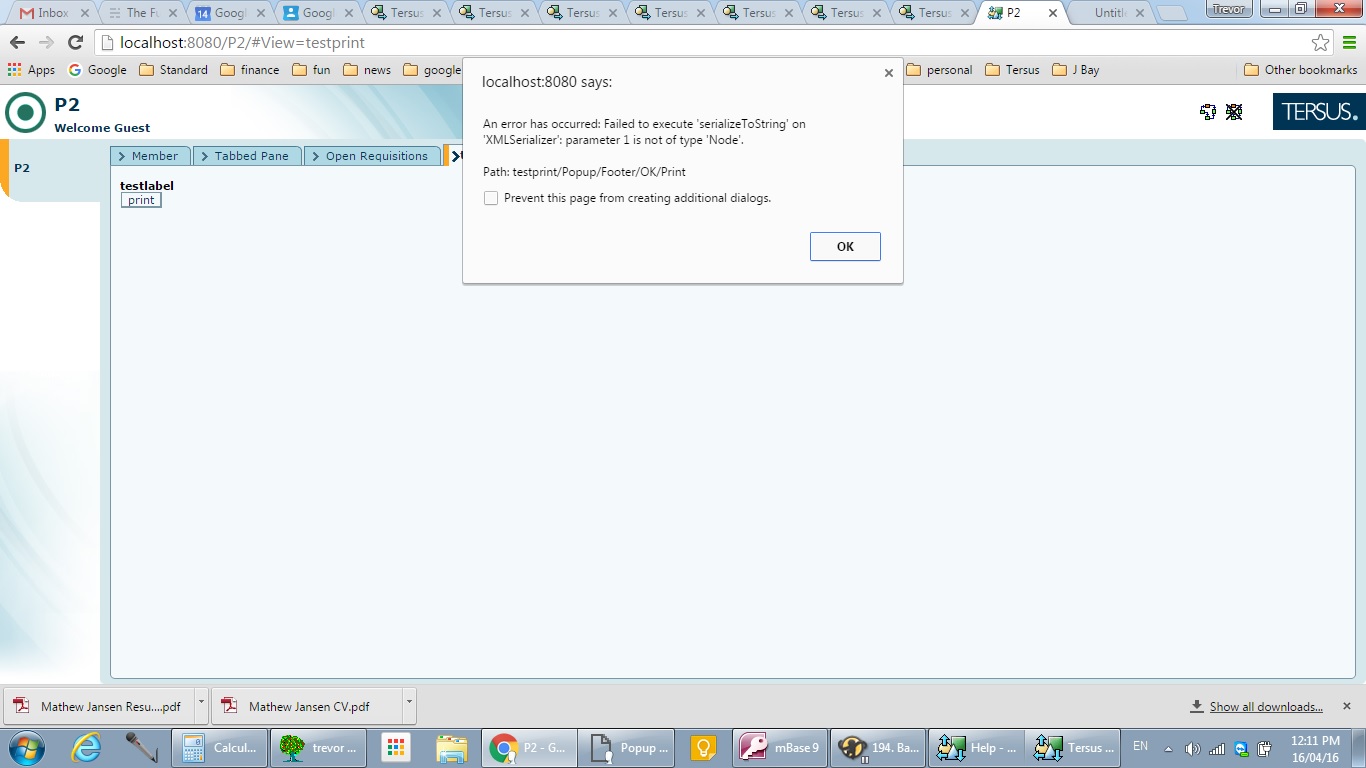Expand the Other bookmarks folder

pos(1300,70)
